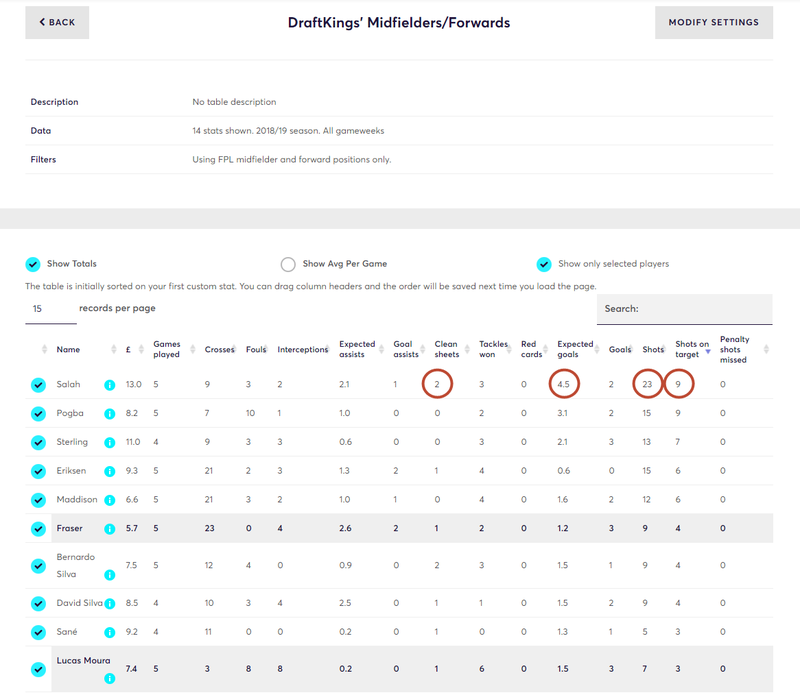Open the records per page selector
The height and width of the screenshot is (695, 800).
pyautogui.click(x=51, y=309)
